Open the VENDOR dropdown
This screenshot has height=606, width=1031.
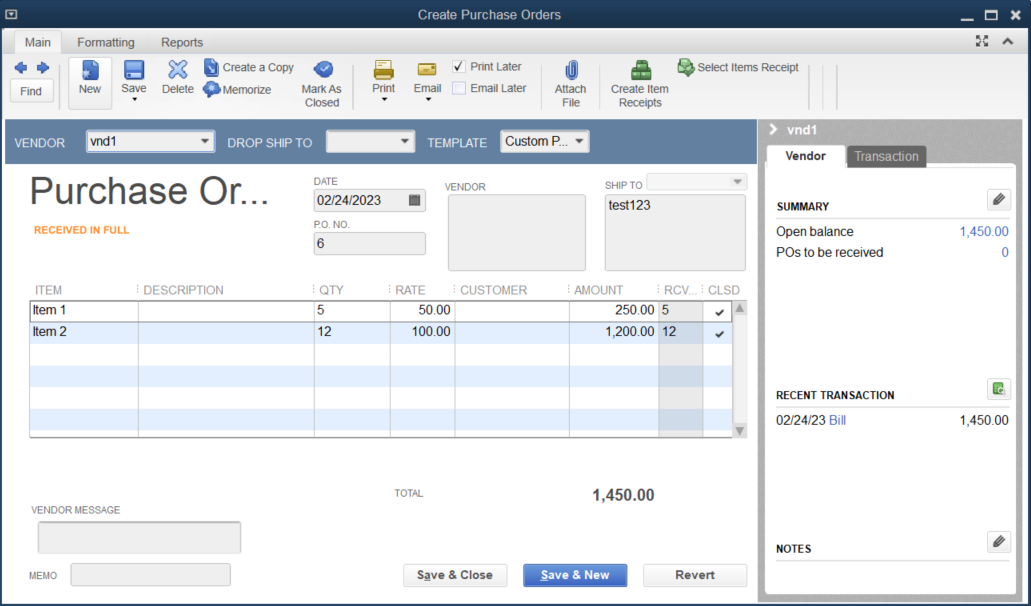point(206,141)
